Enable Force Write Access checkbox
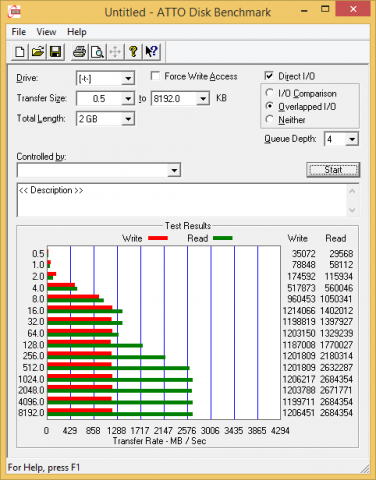This screenshot has width=376, height=480. coord(155,76)
